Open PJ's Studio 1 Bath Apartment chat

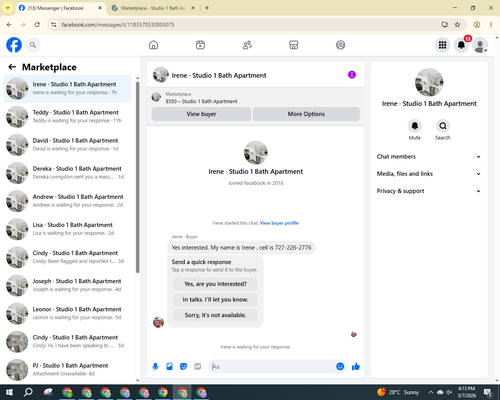(67, 369)
